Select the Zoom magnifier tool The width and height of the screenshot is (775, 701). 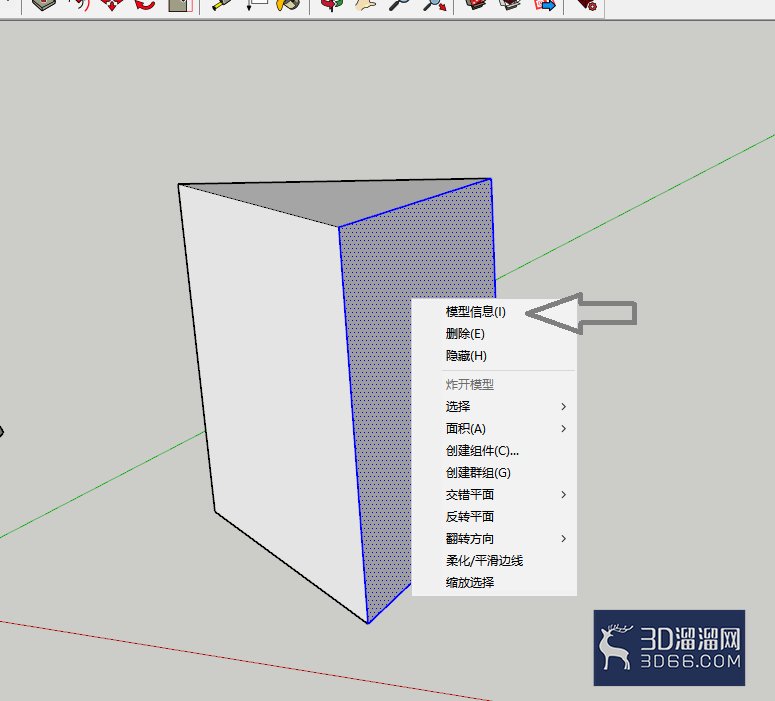pyautogui.click(x=400, y=4)
